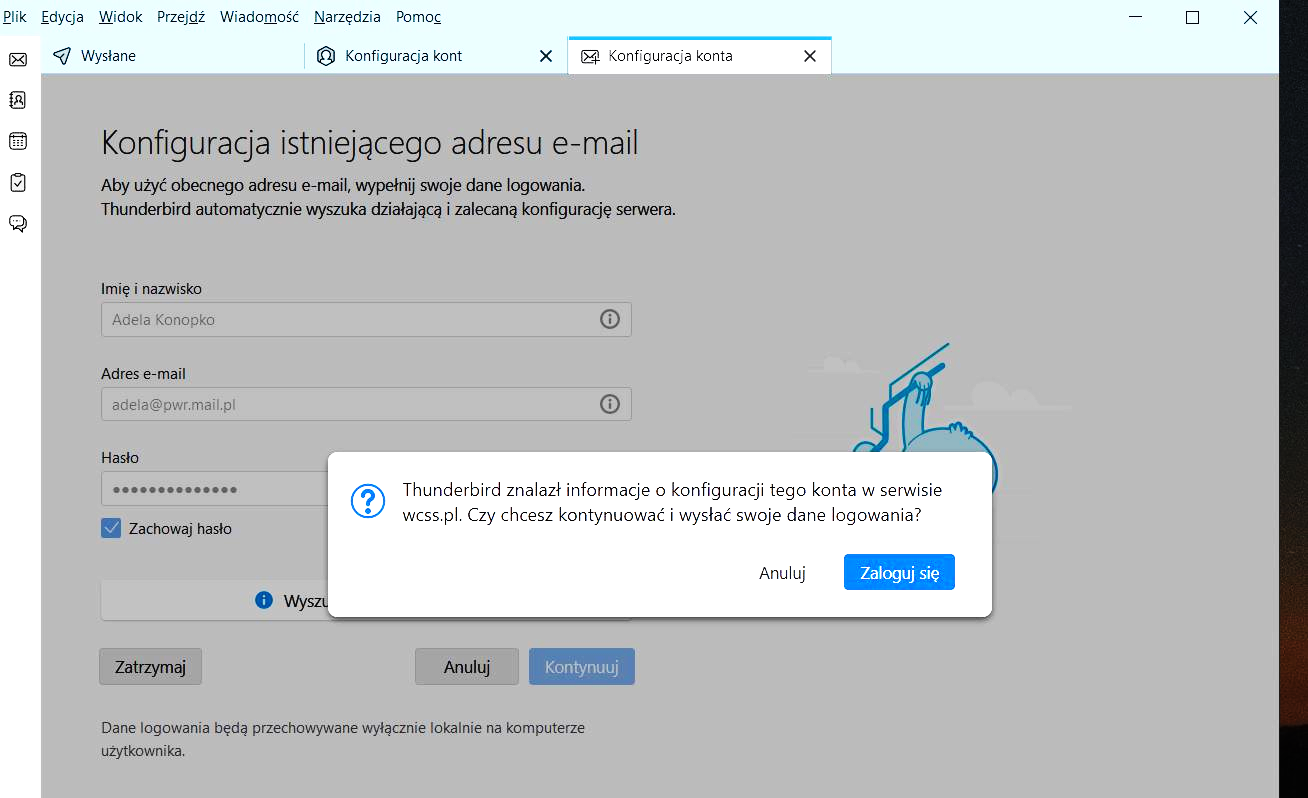This screenshot has width=1308, height=798.
Task: Switch to the Wysłane tab
Action: tap(108, 56)
